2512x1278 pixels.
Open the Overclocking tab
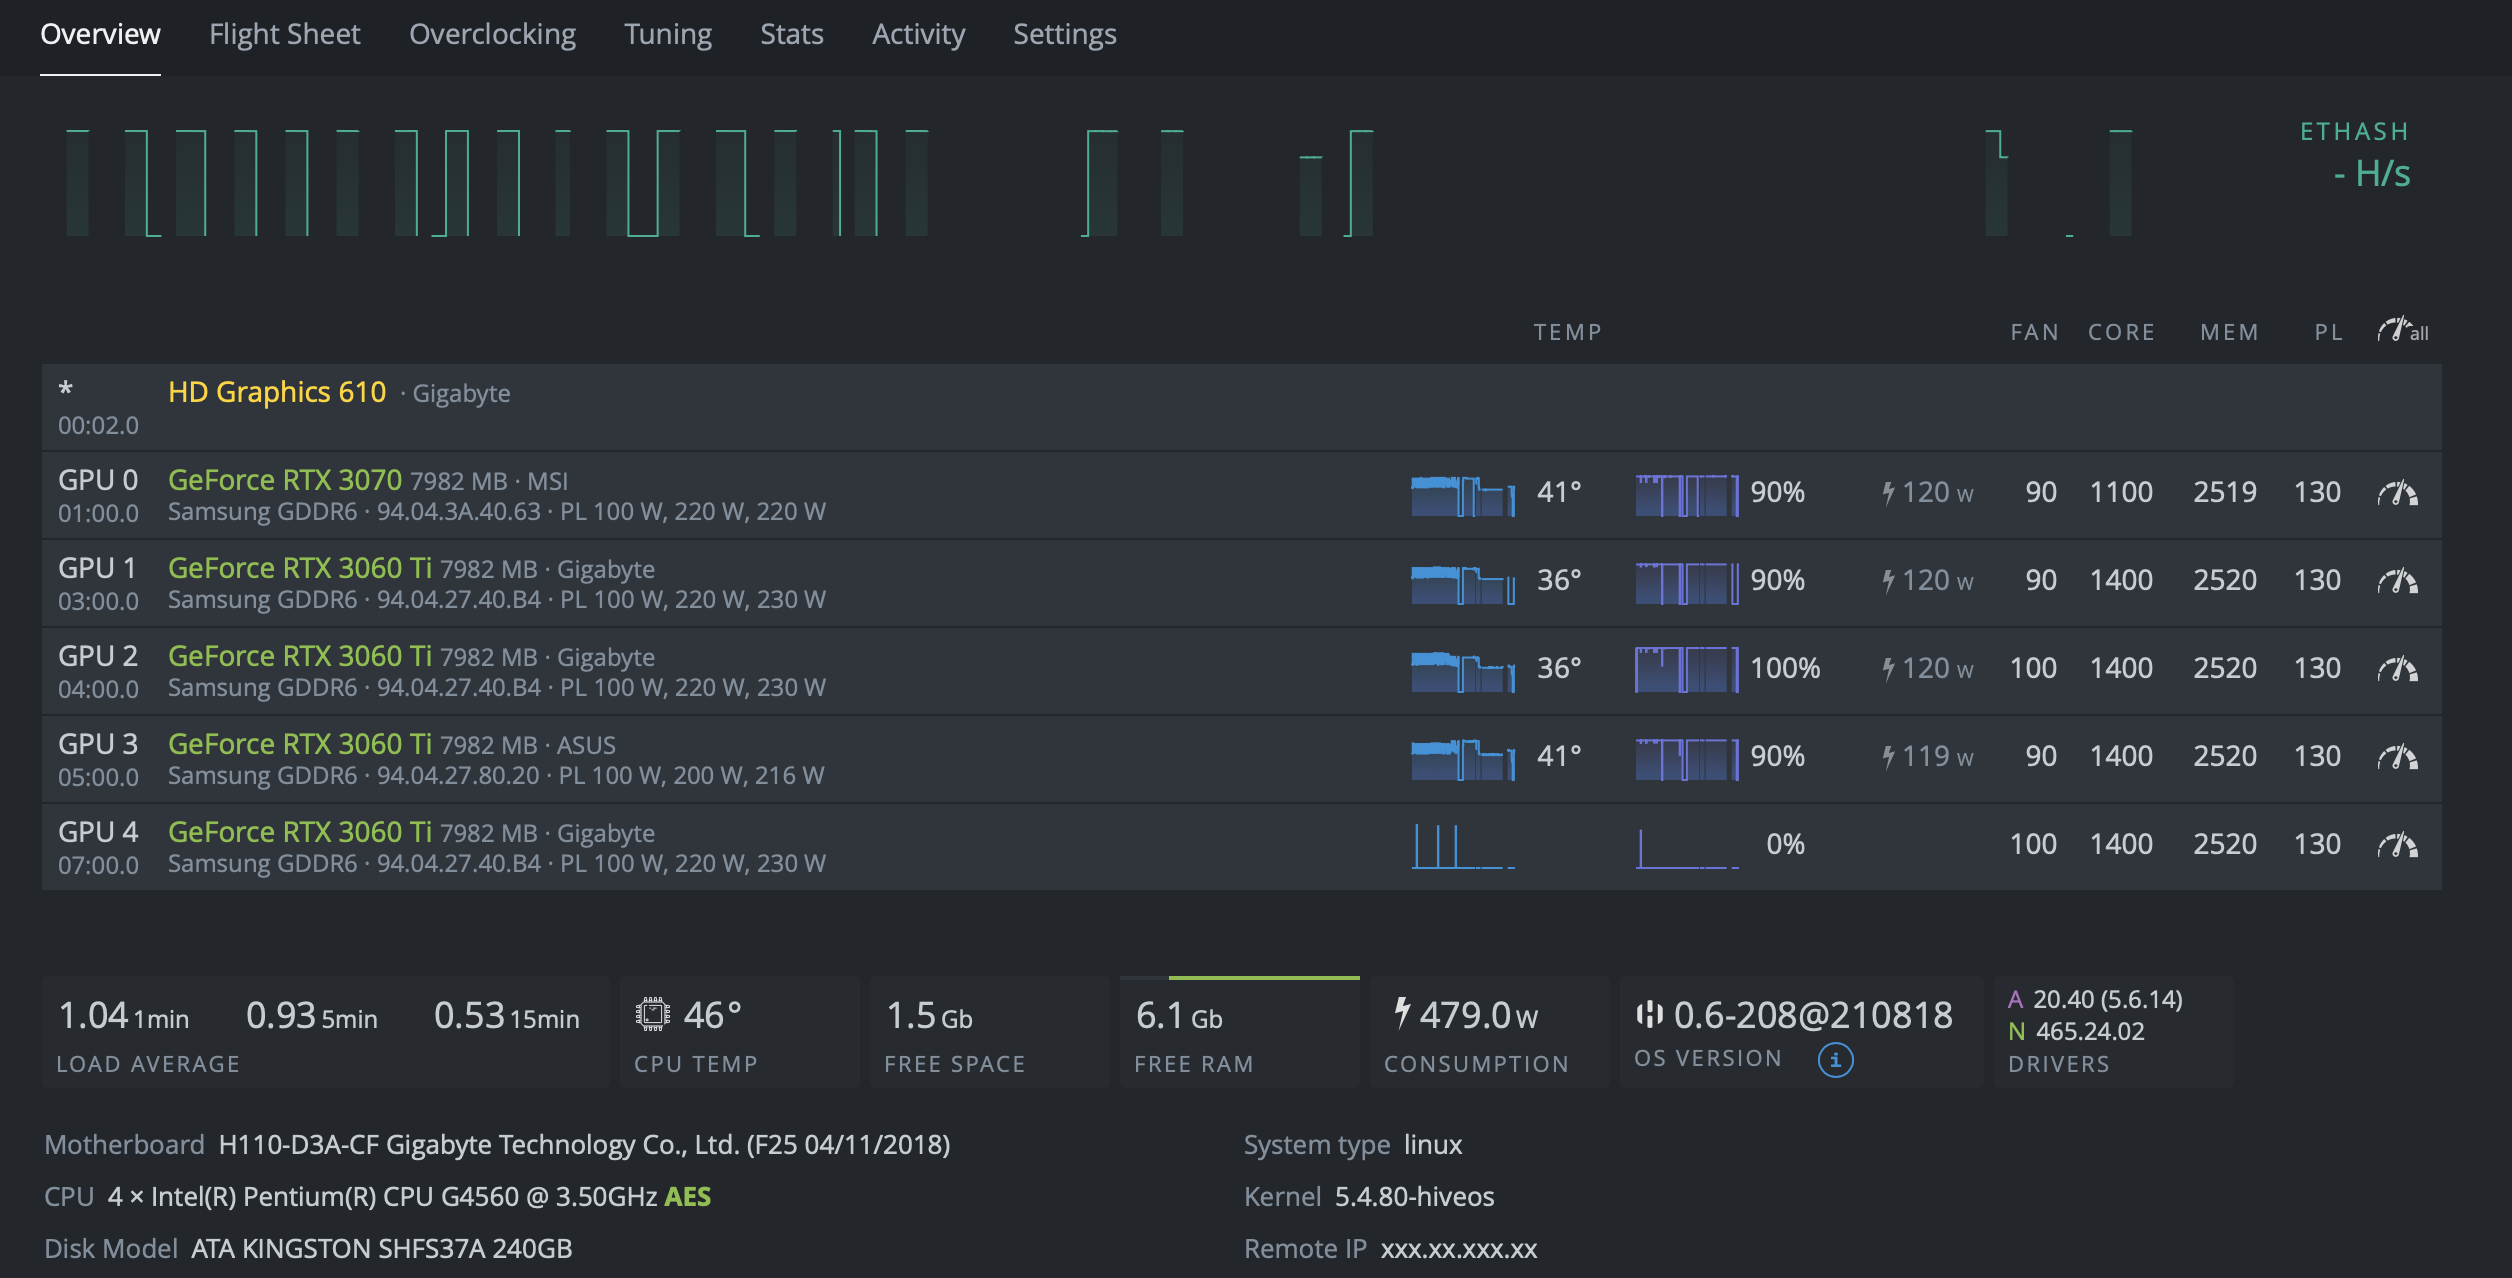[492, 35]
